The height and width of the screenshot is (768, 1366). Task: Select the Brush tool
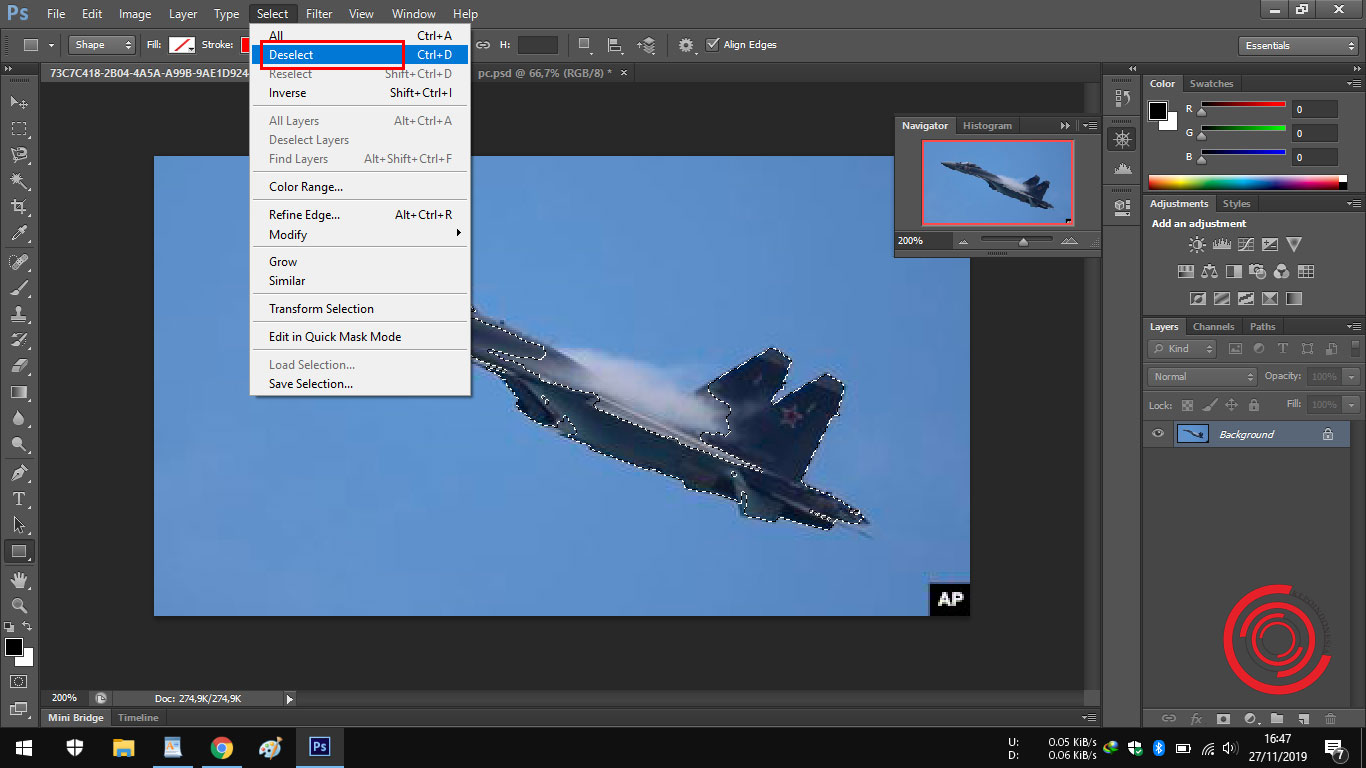19,288
